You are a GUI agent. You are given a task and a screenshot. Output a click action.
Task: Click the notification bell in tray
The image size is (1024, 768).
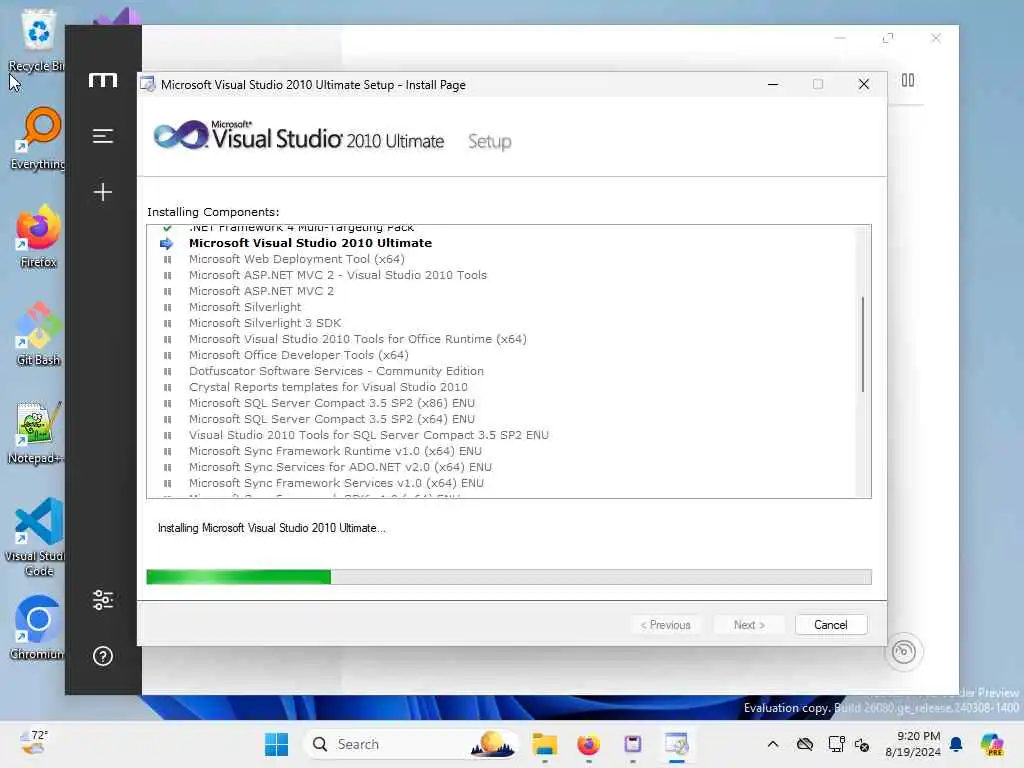click(x=956, y=744)
